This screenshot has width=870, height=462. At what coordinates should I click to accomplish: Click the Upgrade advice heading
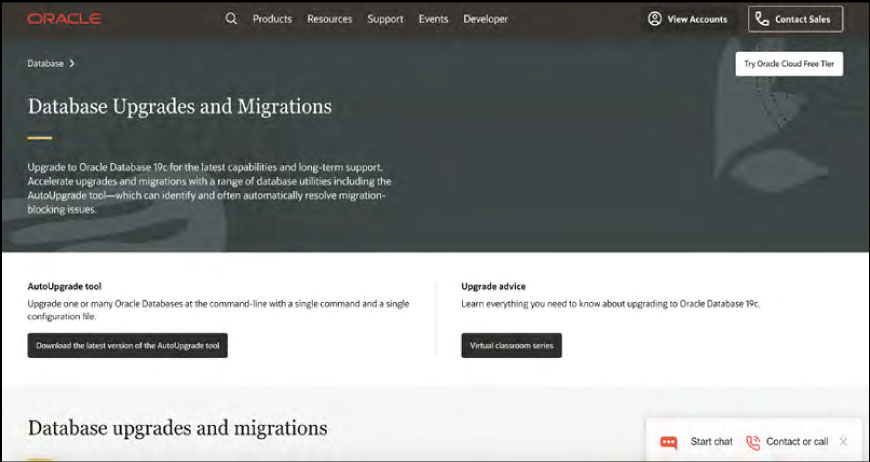(493, 286)
